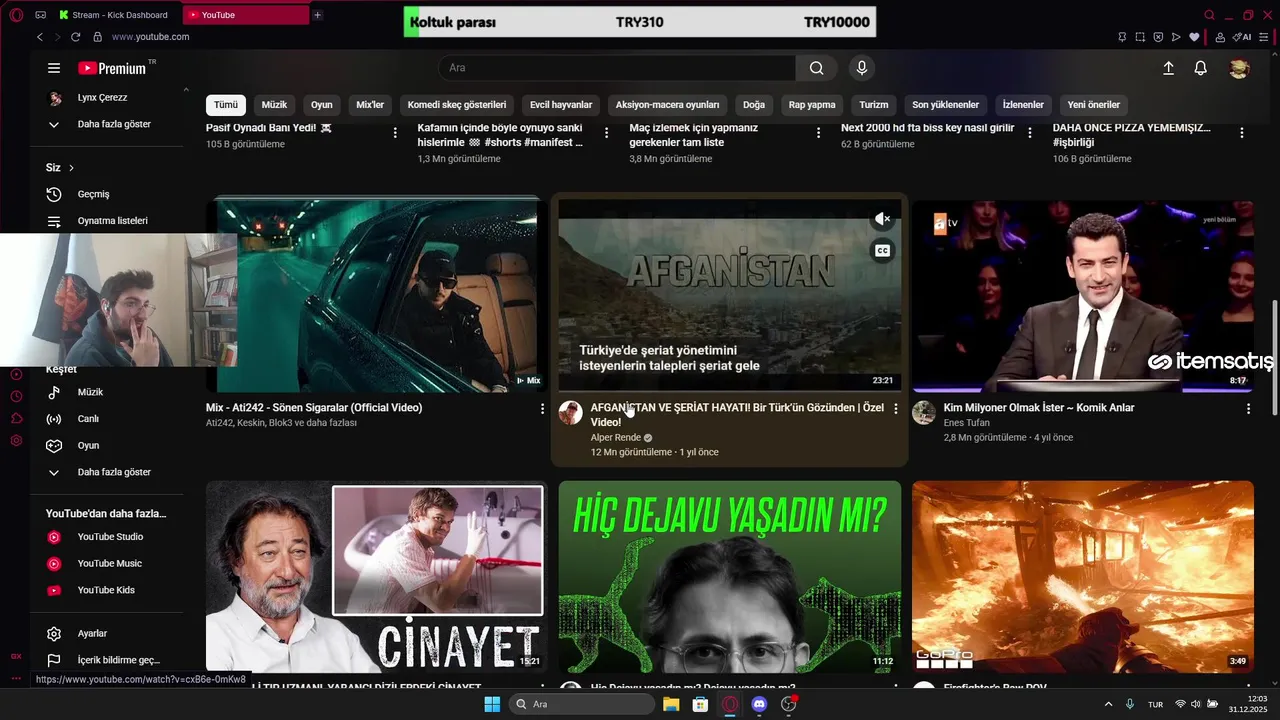Open YouTube notifications bell
Viewport: 1280px width, 720px height.
pos(1201,68)
